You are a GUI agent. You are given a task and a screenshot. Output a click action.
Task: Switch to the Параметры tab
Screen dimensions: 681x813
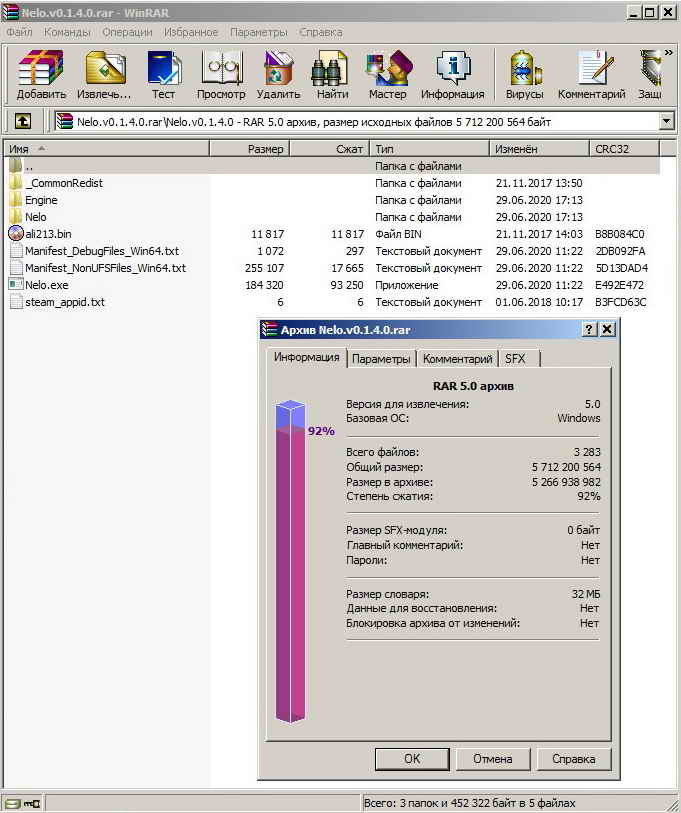(x=381, y=359)
